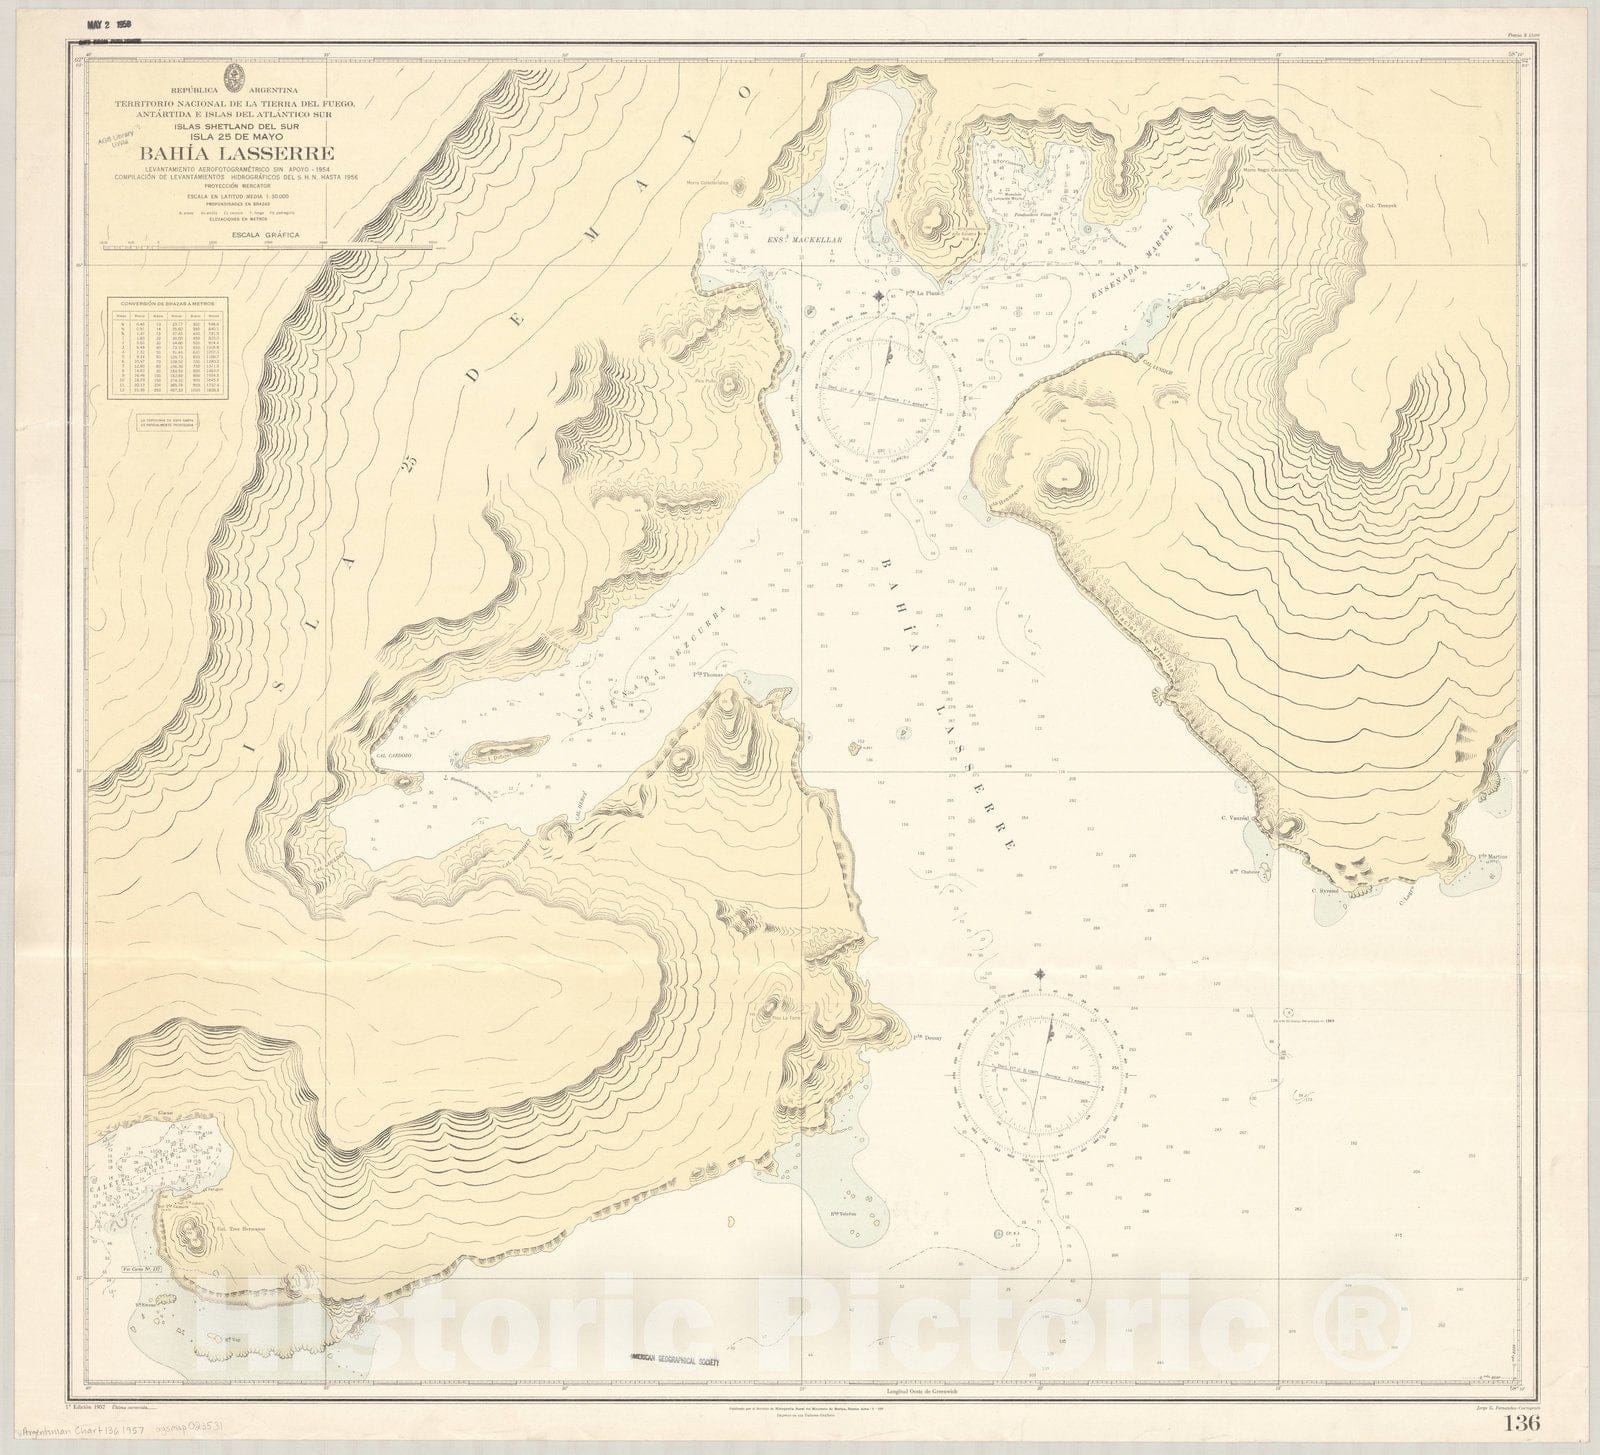Click 'ISLAS SHETLAND DEL SUR' subtitle

point(237,128)
